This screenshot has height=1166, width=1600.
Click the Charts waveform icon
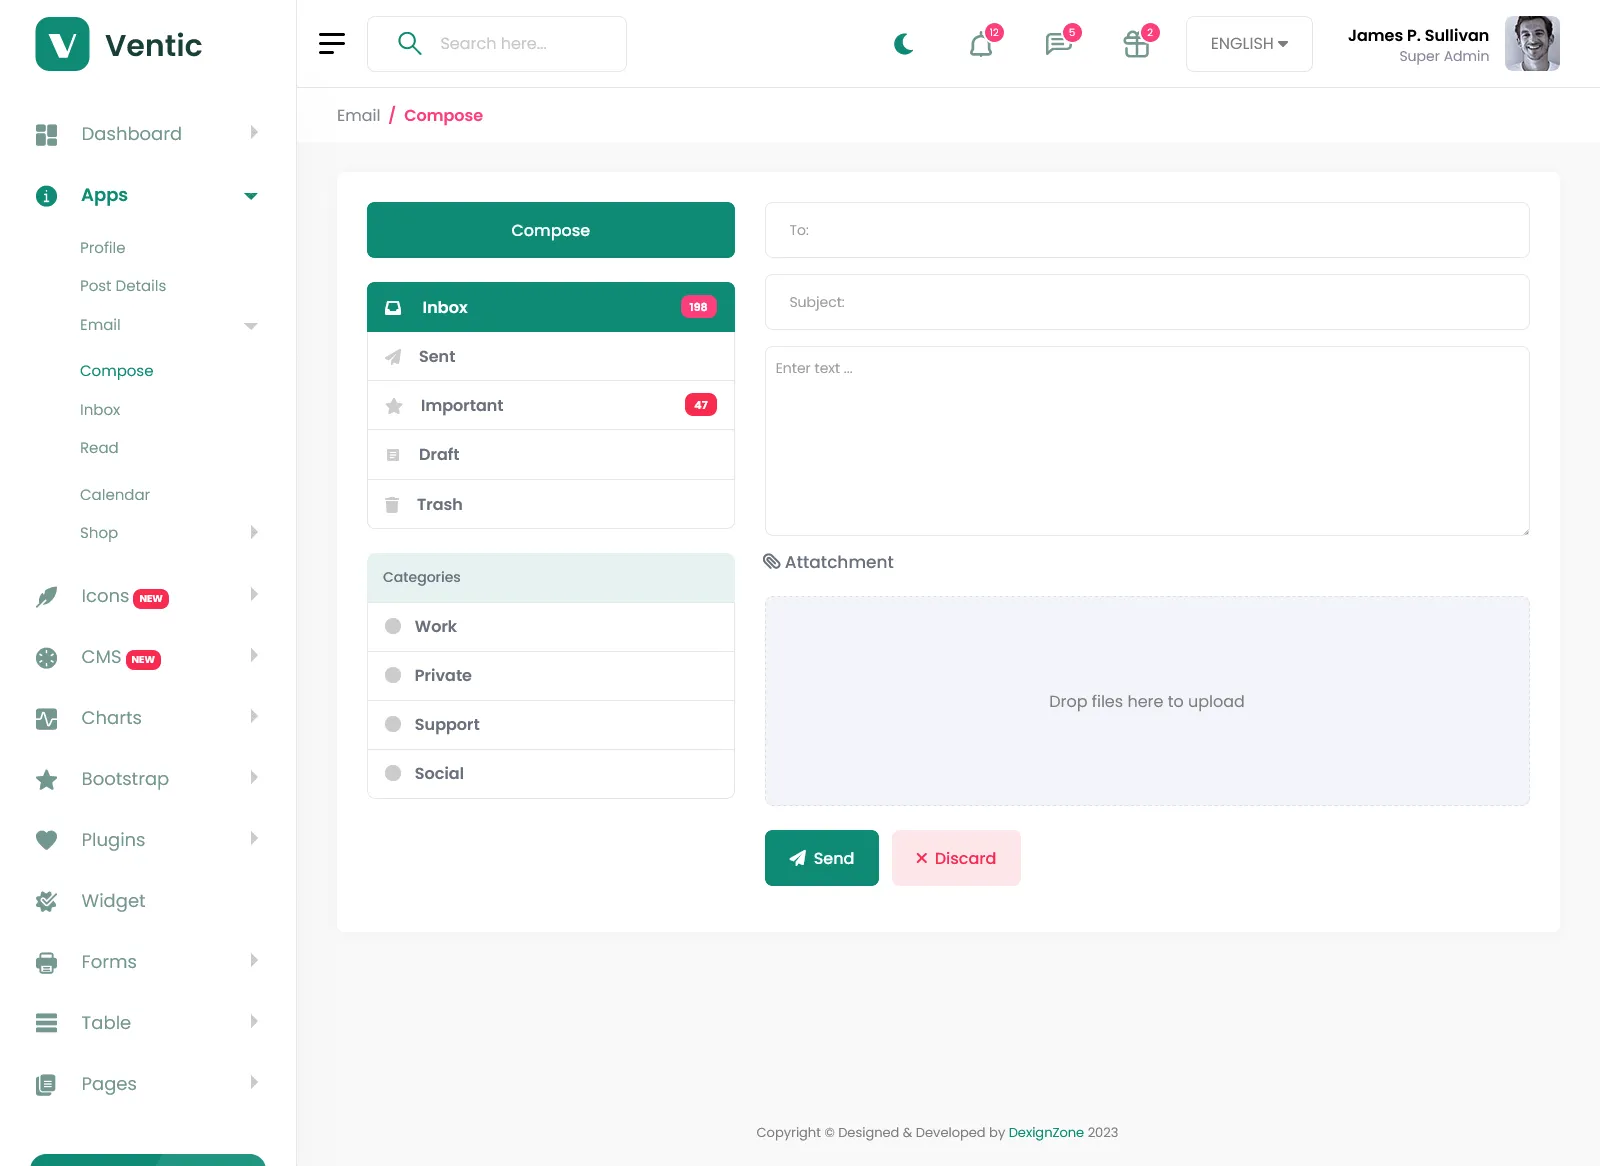(47, 719)
